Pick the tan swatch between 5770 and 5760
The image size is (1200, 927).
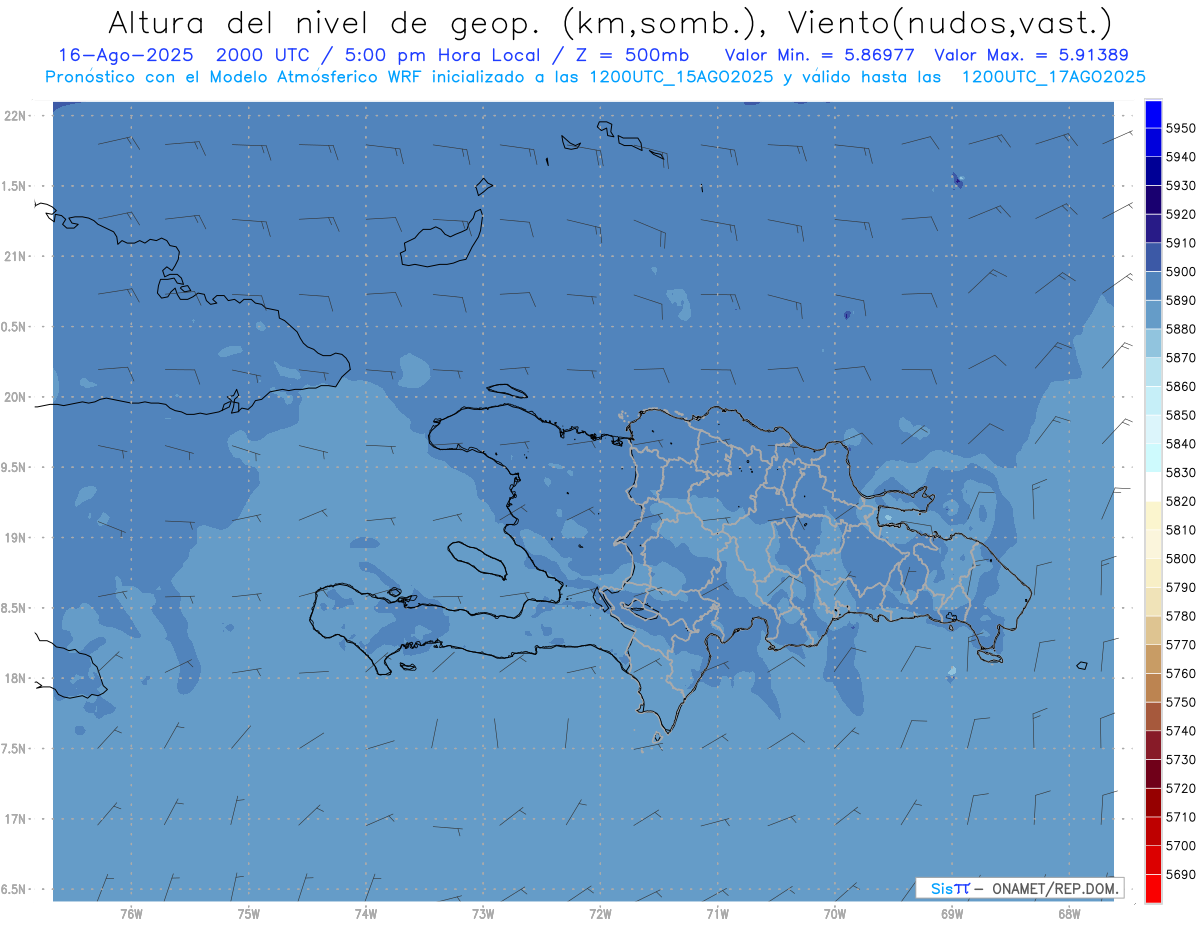pyautogui.click(x=1153, y=659)
